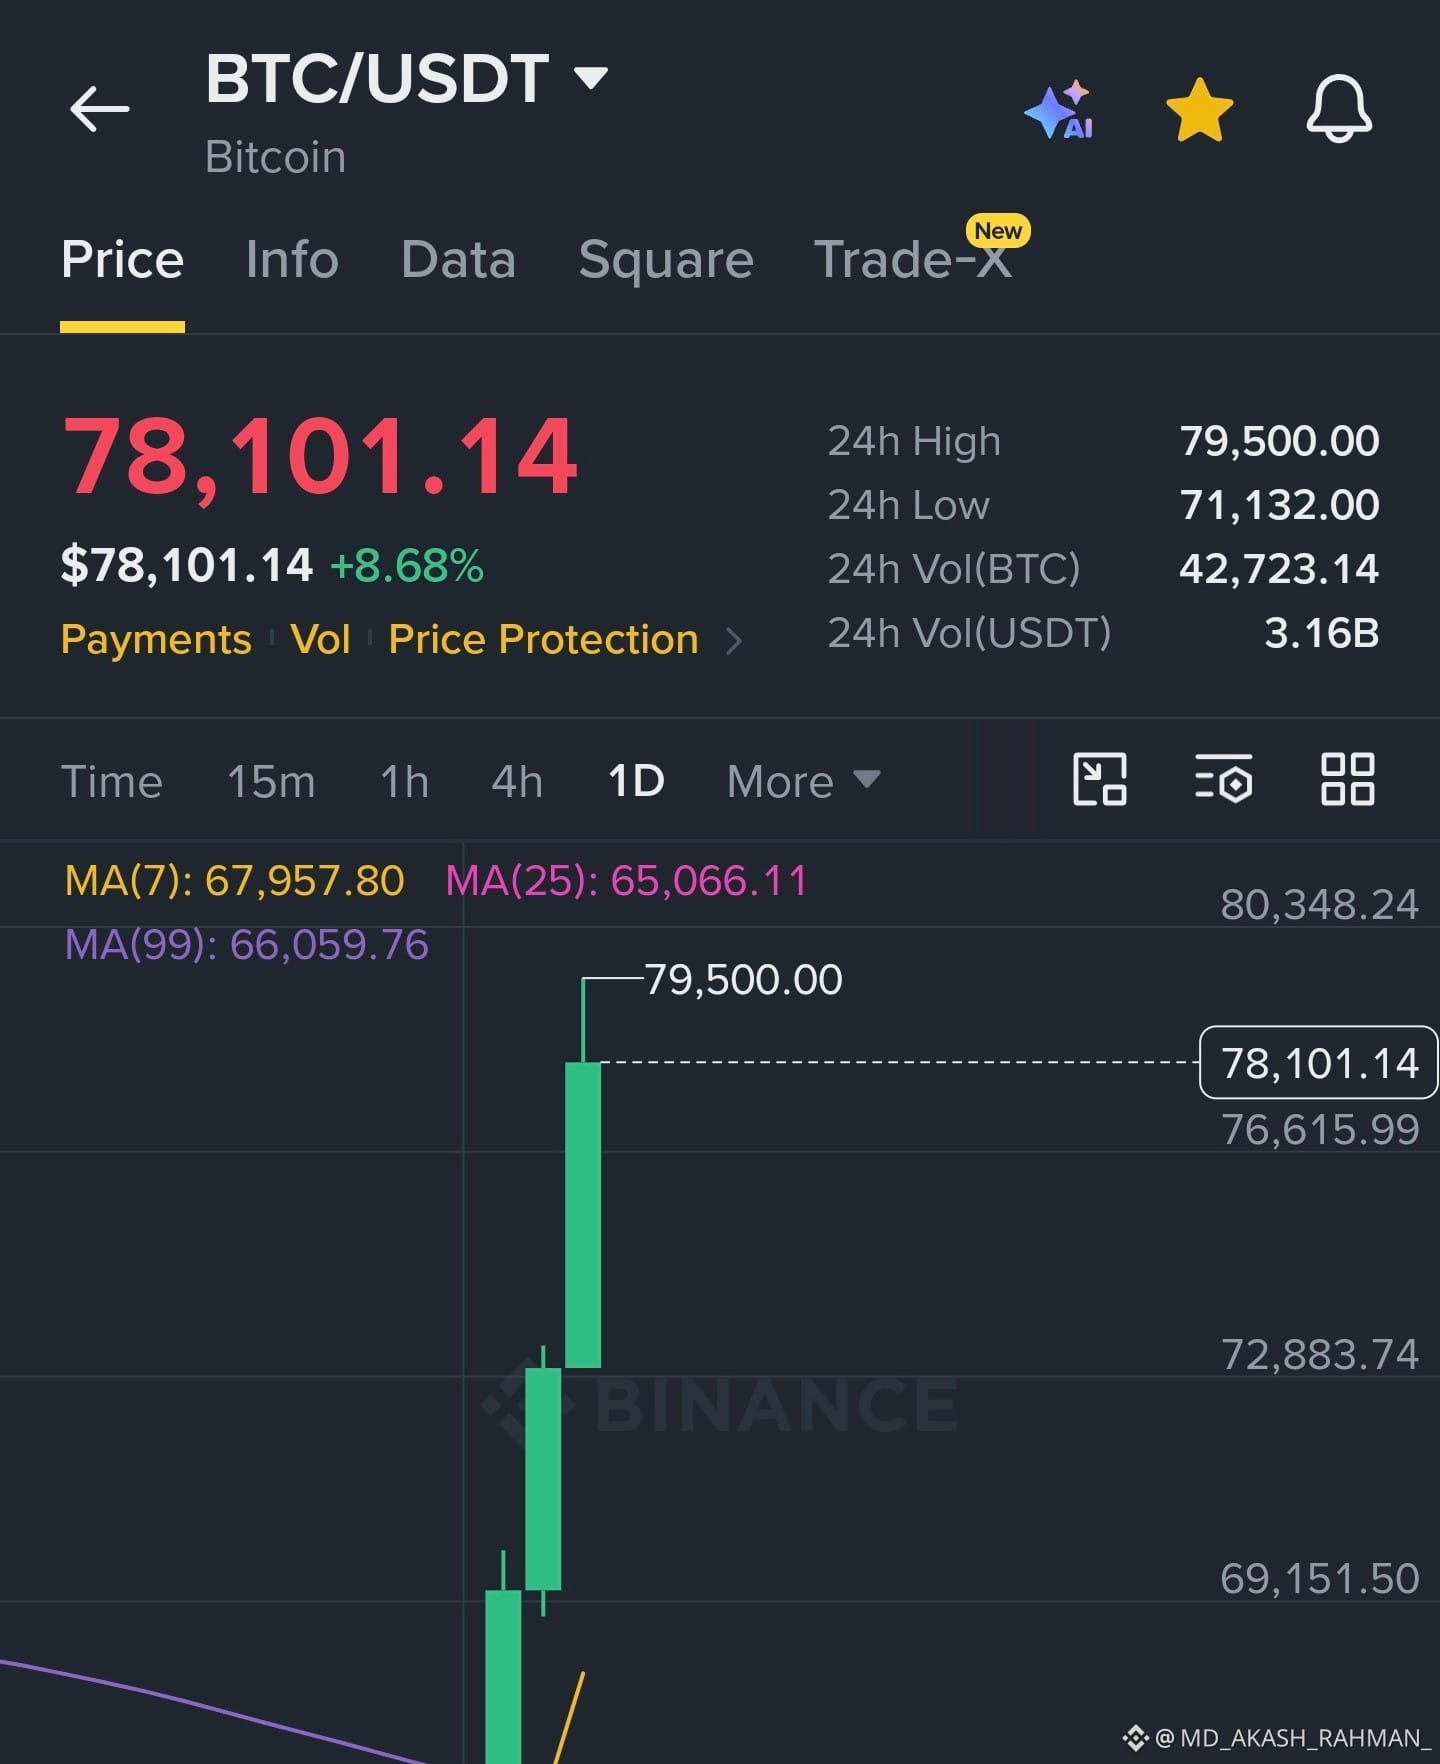Open the Trade-X tab
This screenshot has width=1440, height=1764.
pyautogui.click(x=913, y=260)
